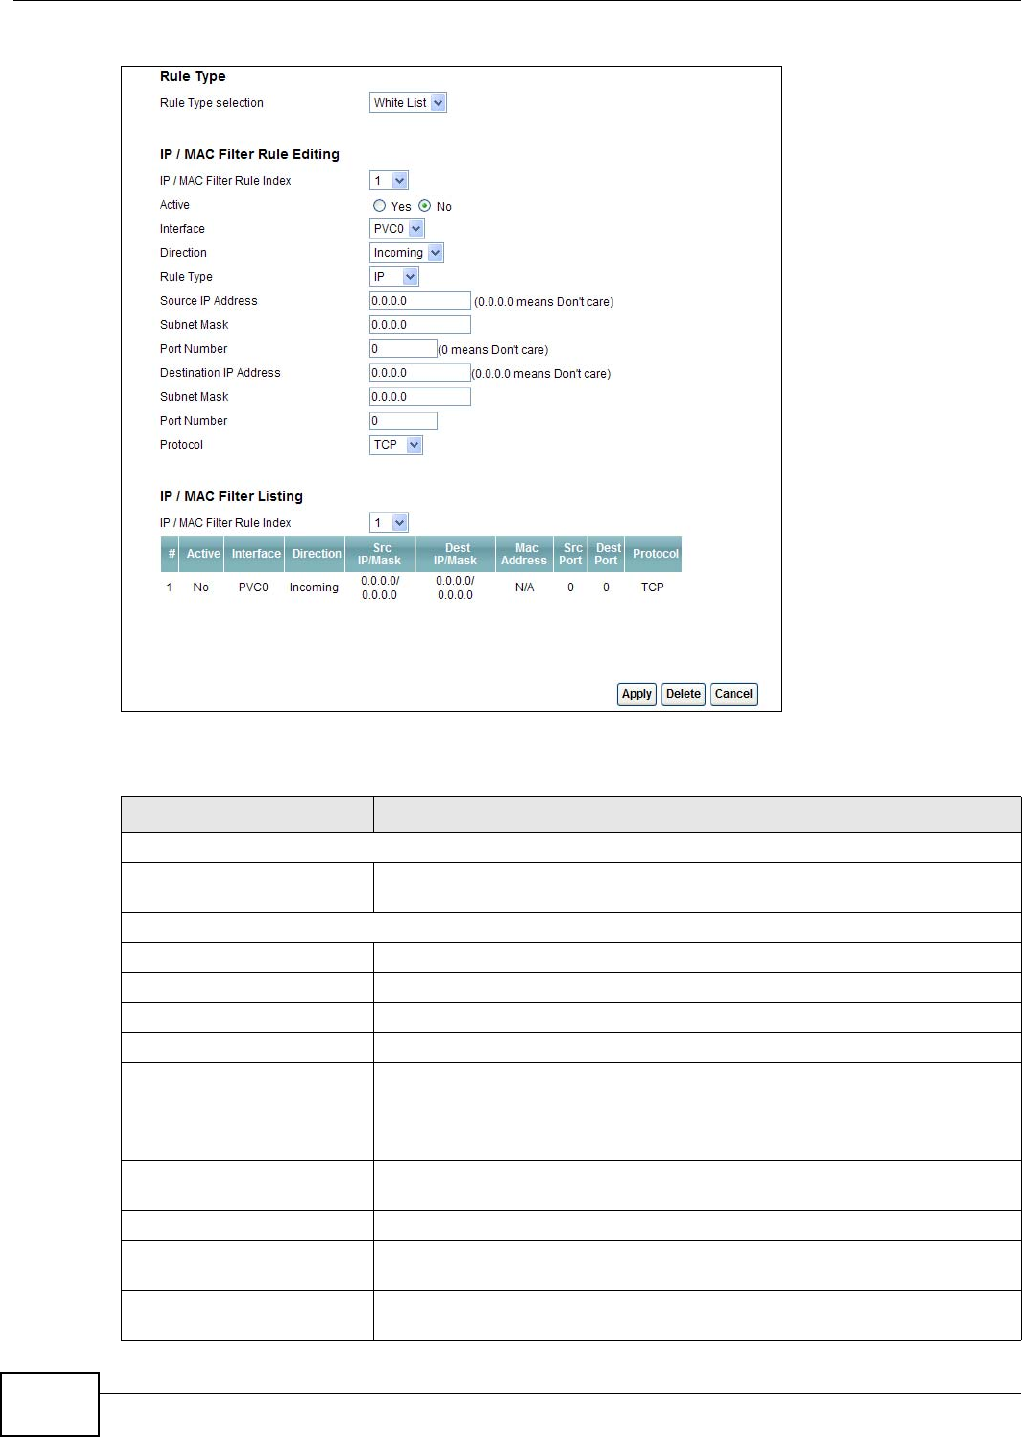Select the Active No radio button

click(x=425, y=206)
